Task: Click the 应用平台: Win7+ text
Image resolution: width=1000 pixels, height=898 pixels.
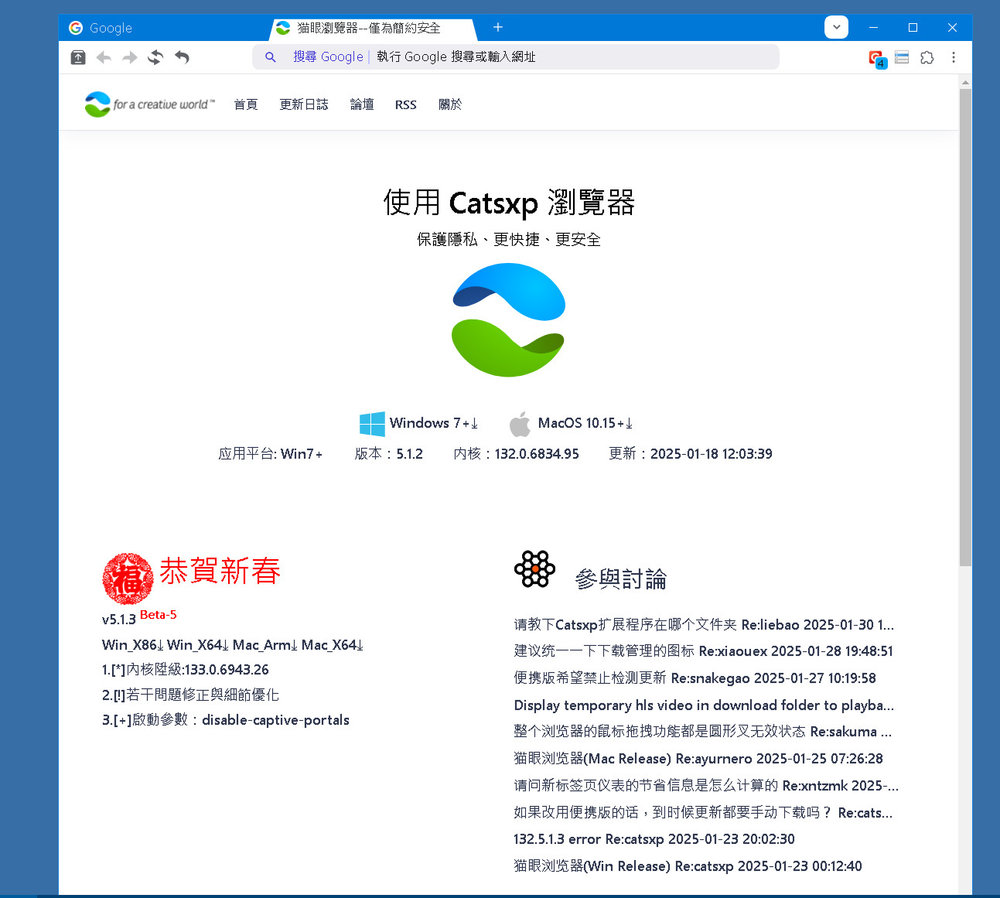Action: click(270, 453)
